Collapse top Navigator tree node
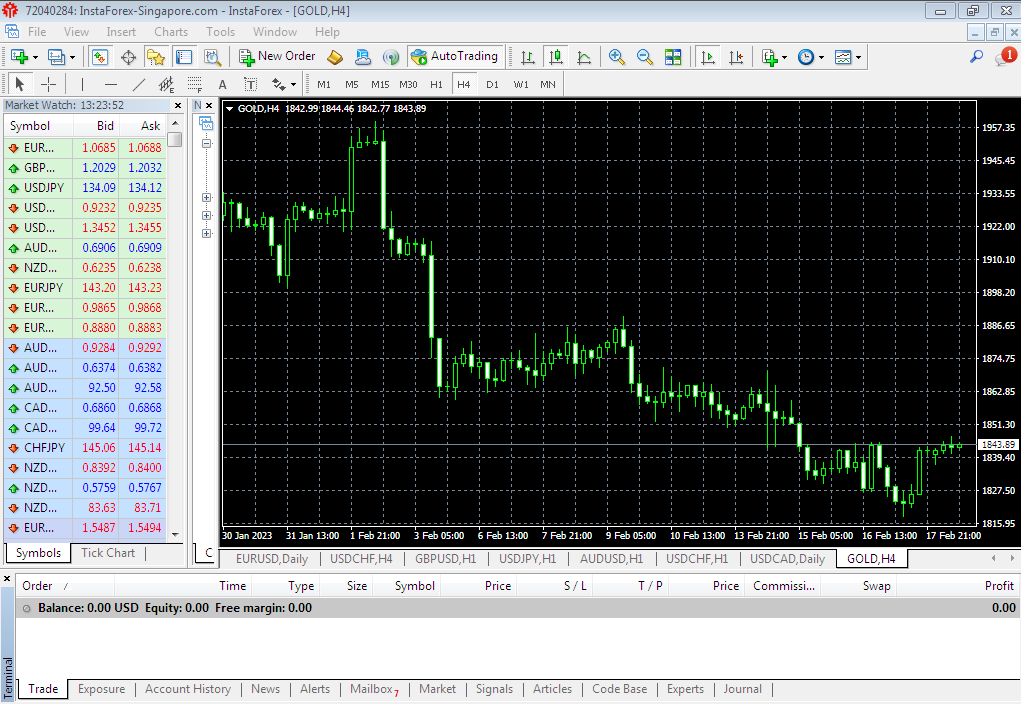The width and height of the screenshot is (1021, 704). (206, 143)
